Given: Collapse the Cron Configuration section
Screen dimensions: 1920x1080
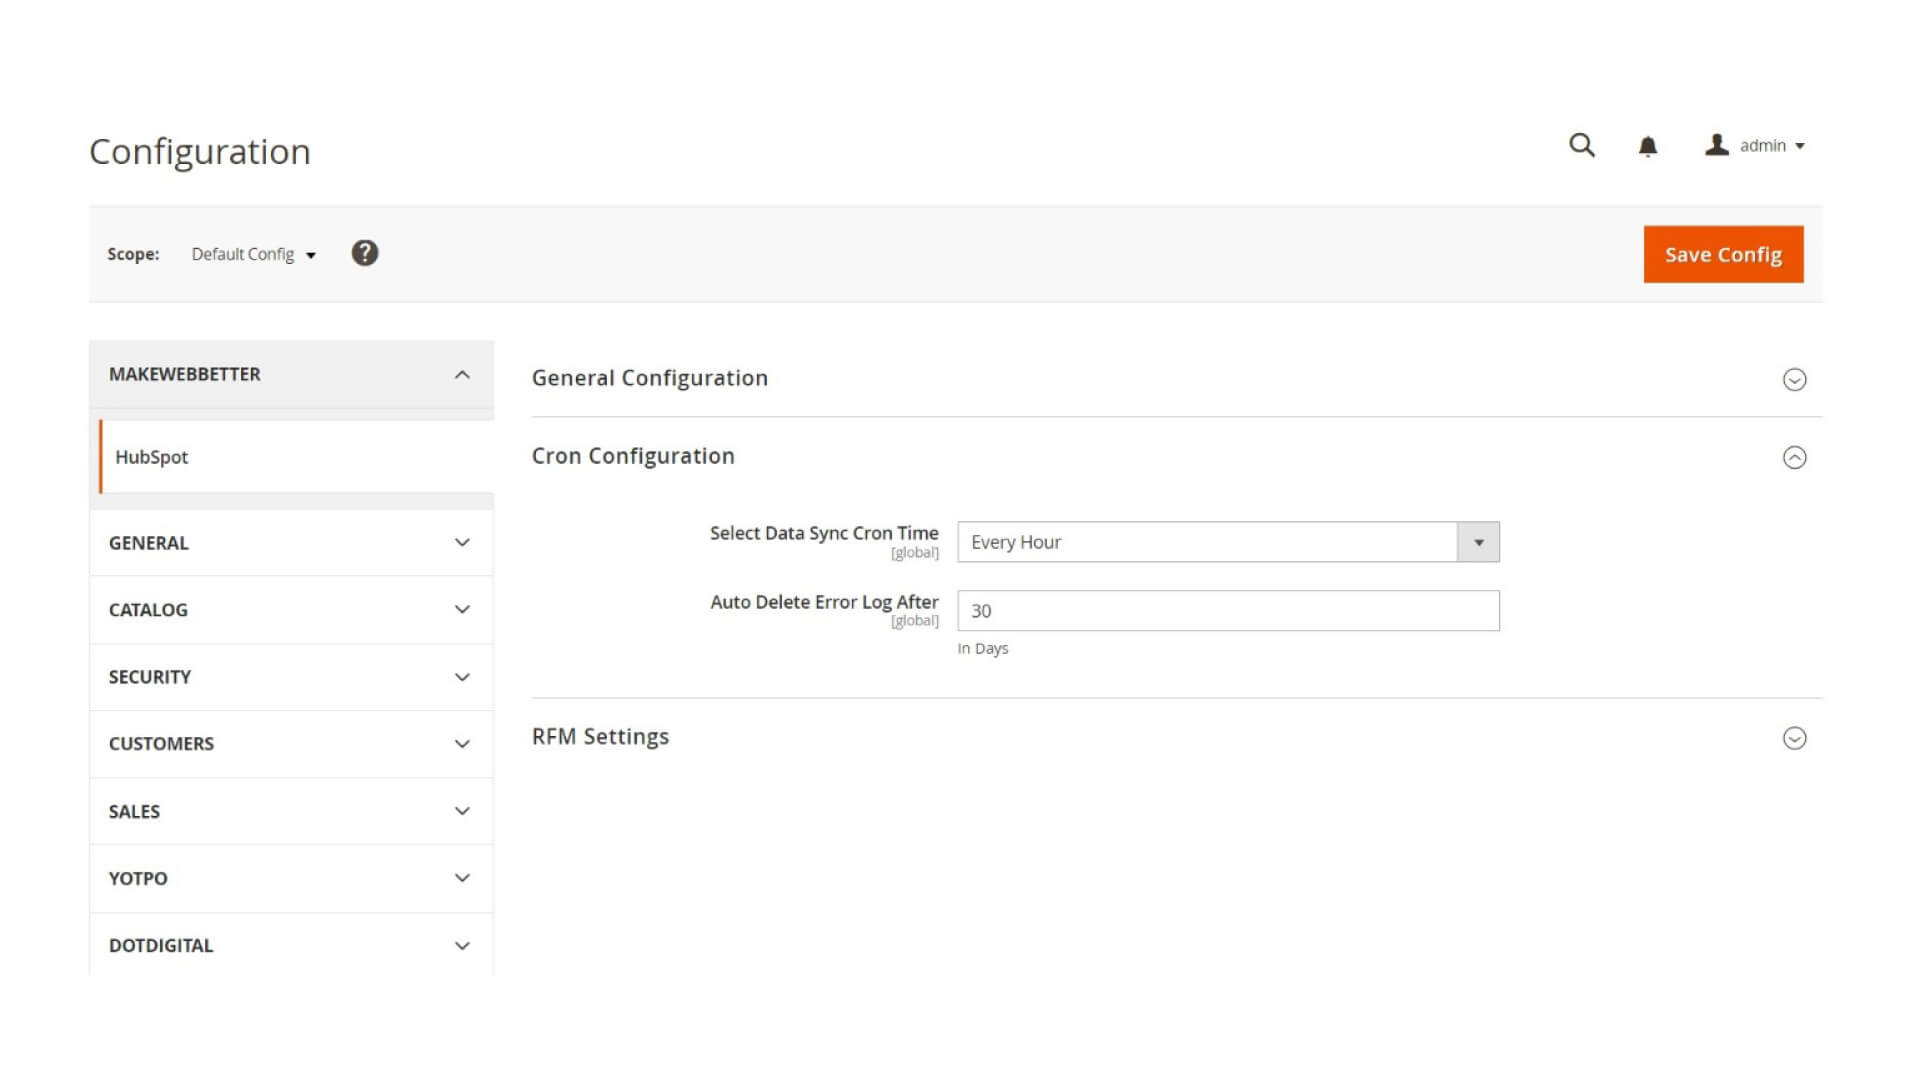Looking at the screenshot, I should click(x=1795, y=457).
